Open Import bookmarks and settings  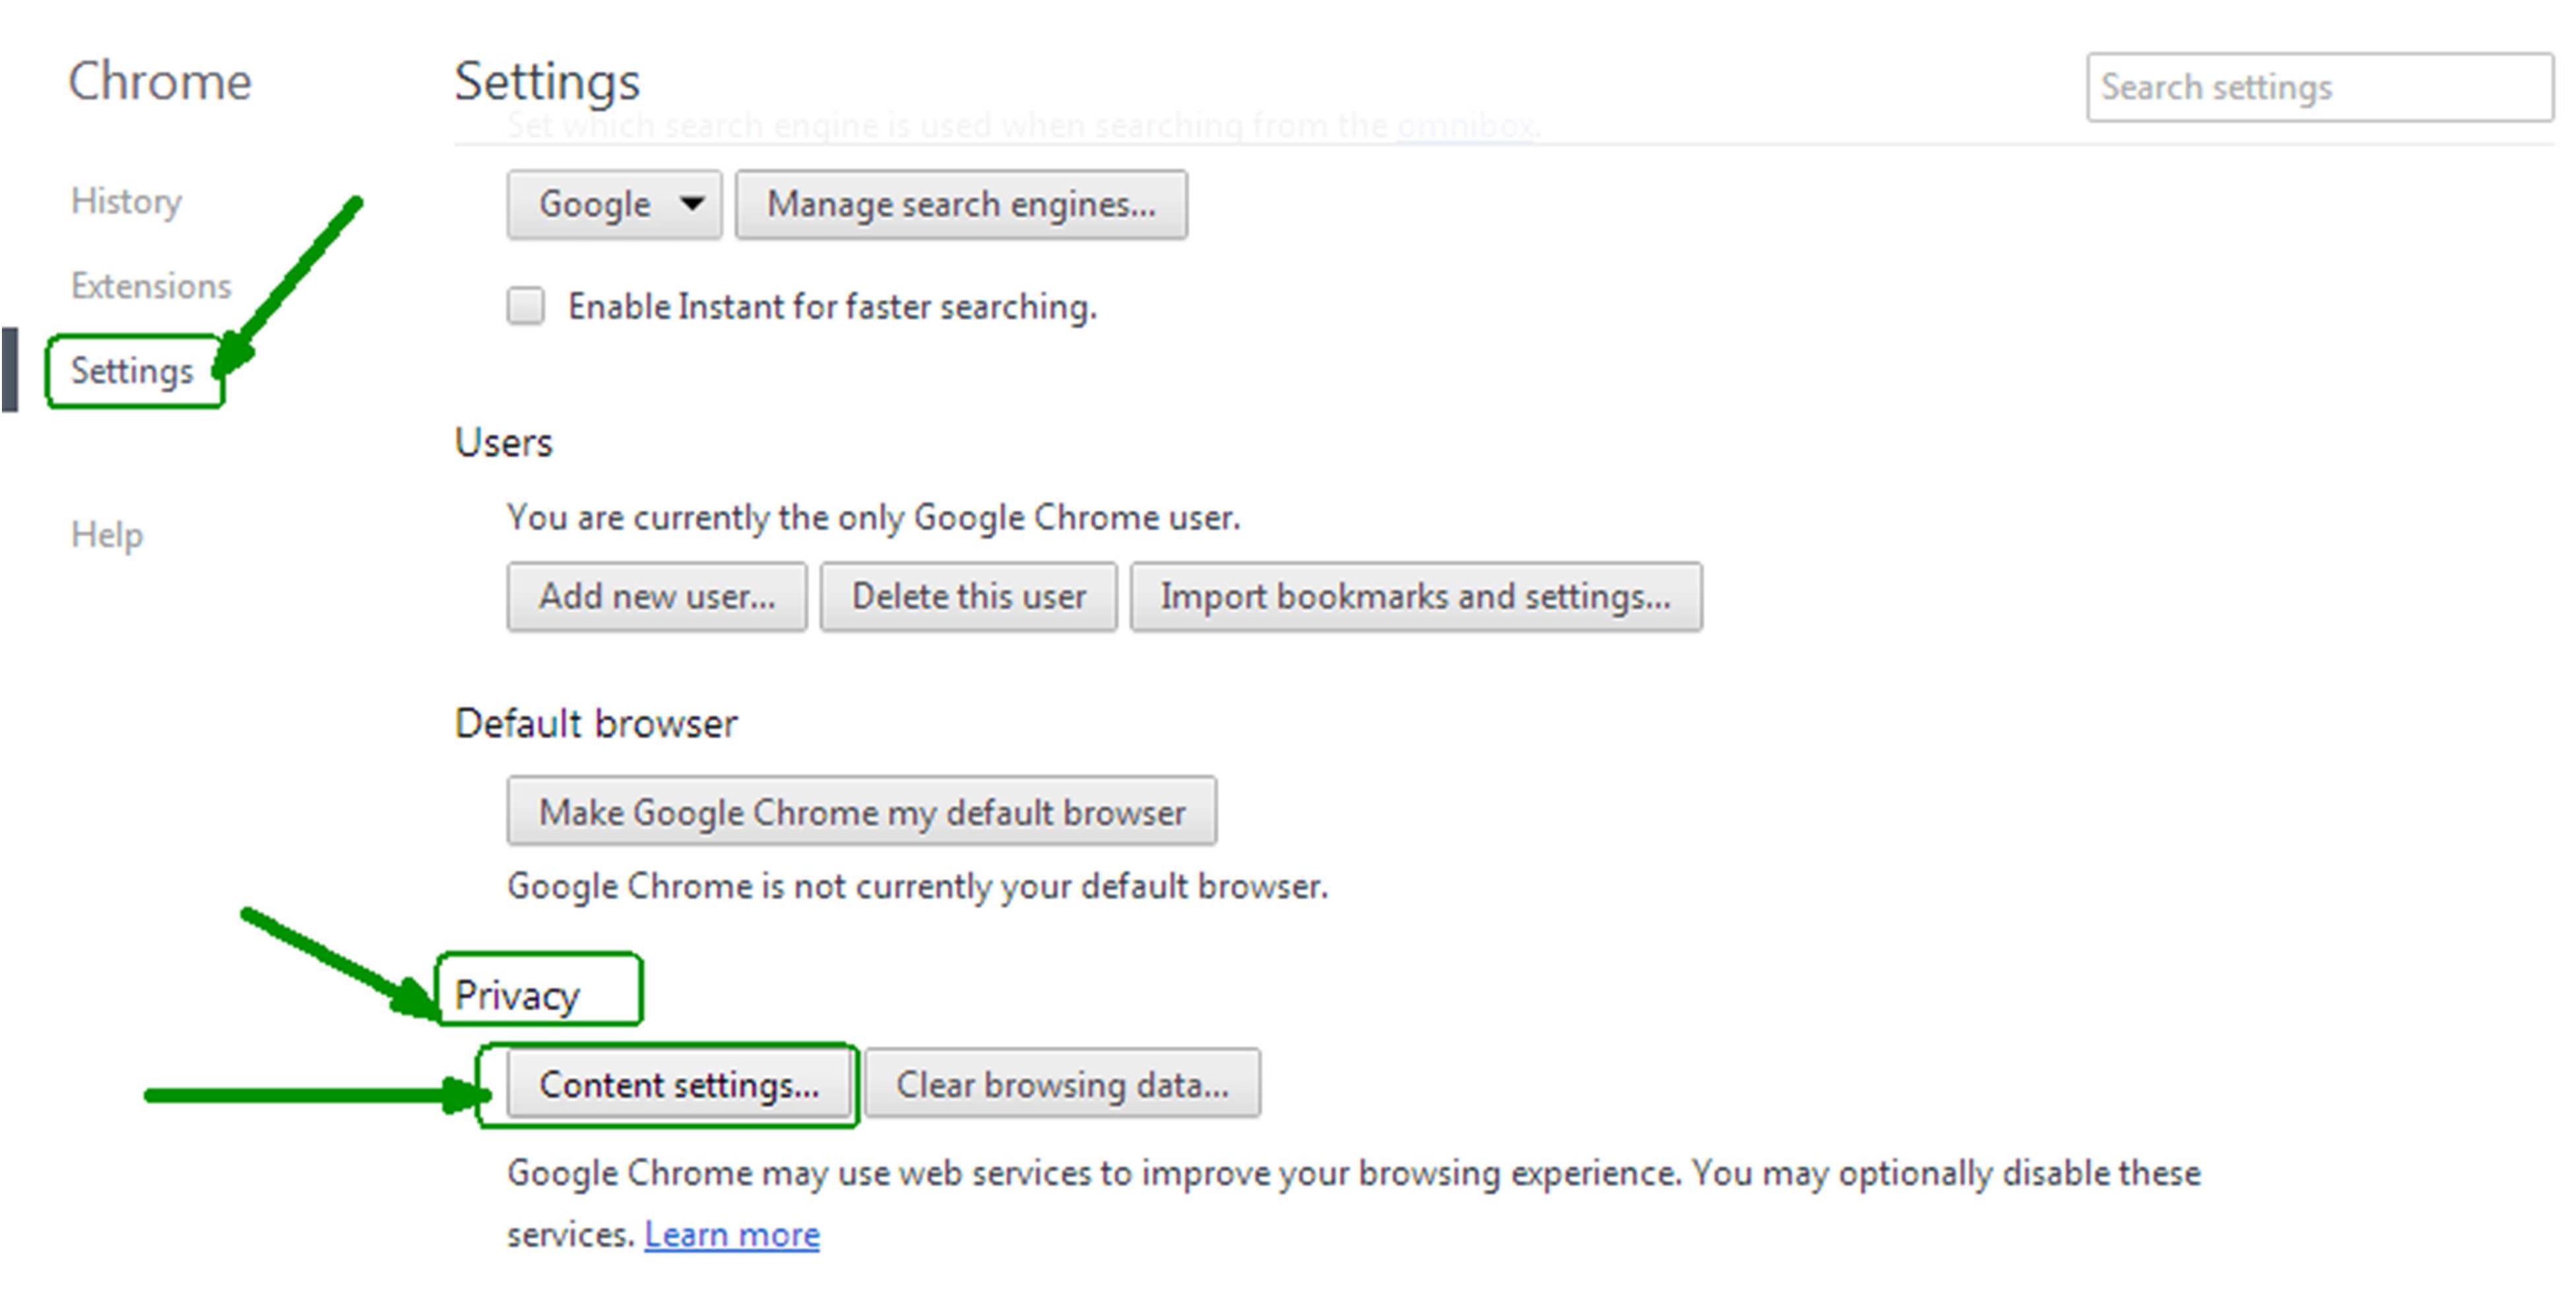click(x=1416, y=597)
